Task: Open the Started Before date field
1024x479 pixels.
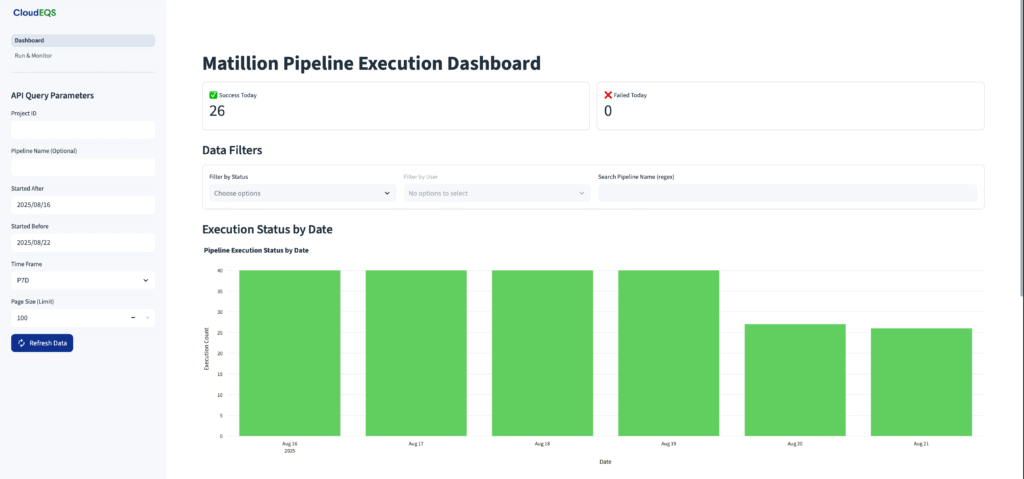Action: tap(83, 242)
